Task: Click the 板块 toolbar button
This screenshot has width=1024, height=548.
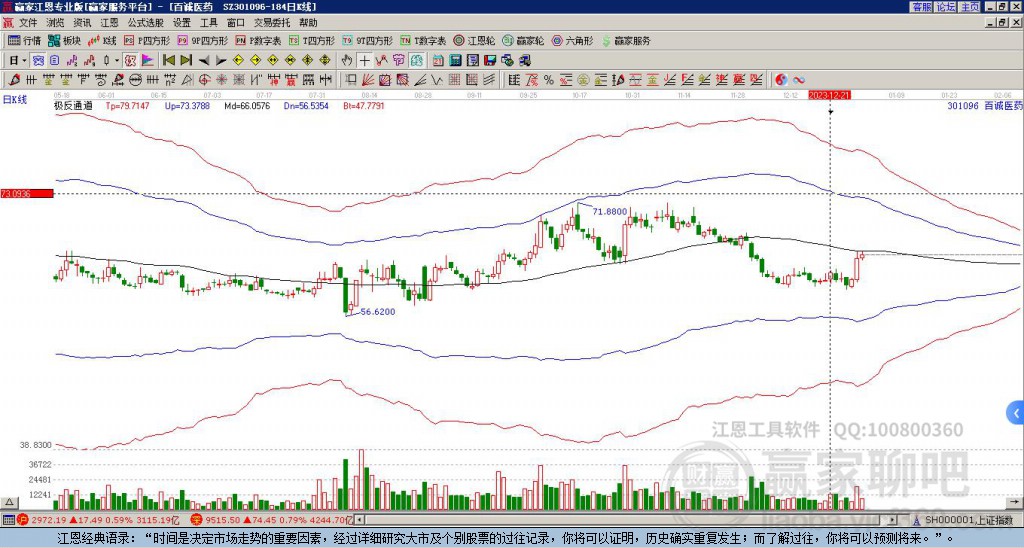Action: (64, 40)
